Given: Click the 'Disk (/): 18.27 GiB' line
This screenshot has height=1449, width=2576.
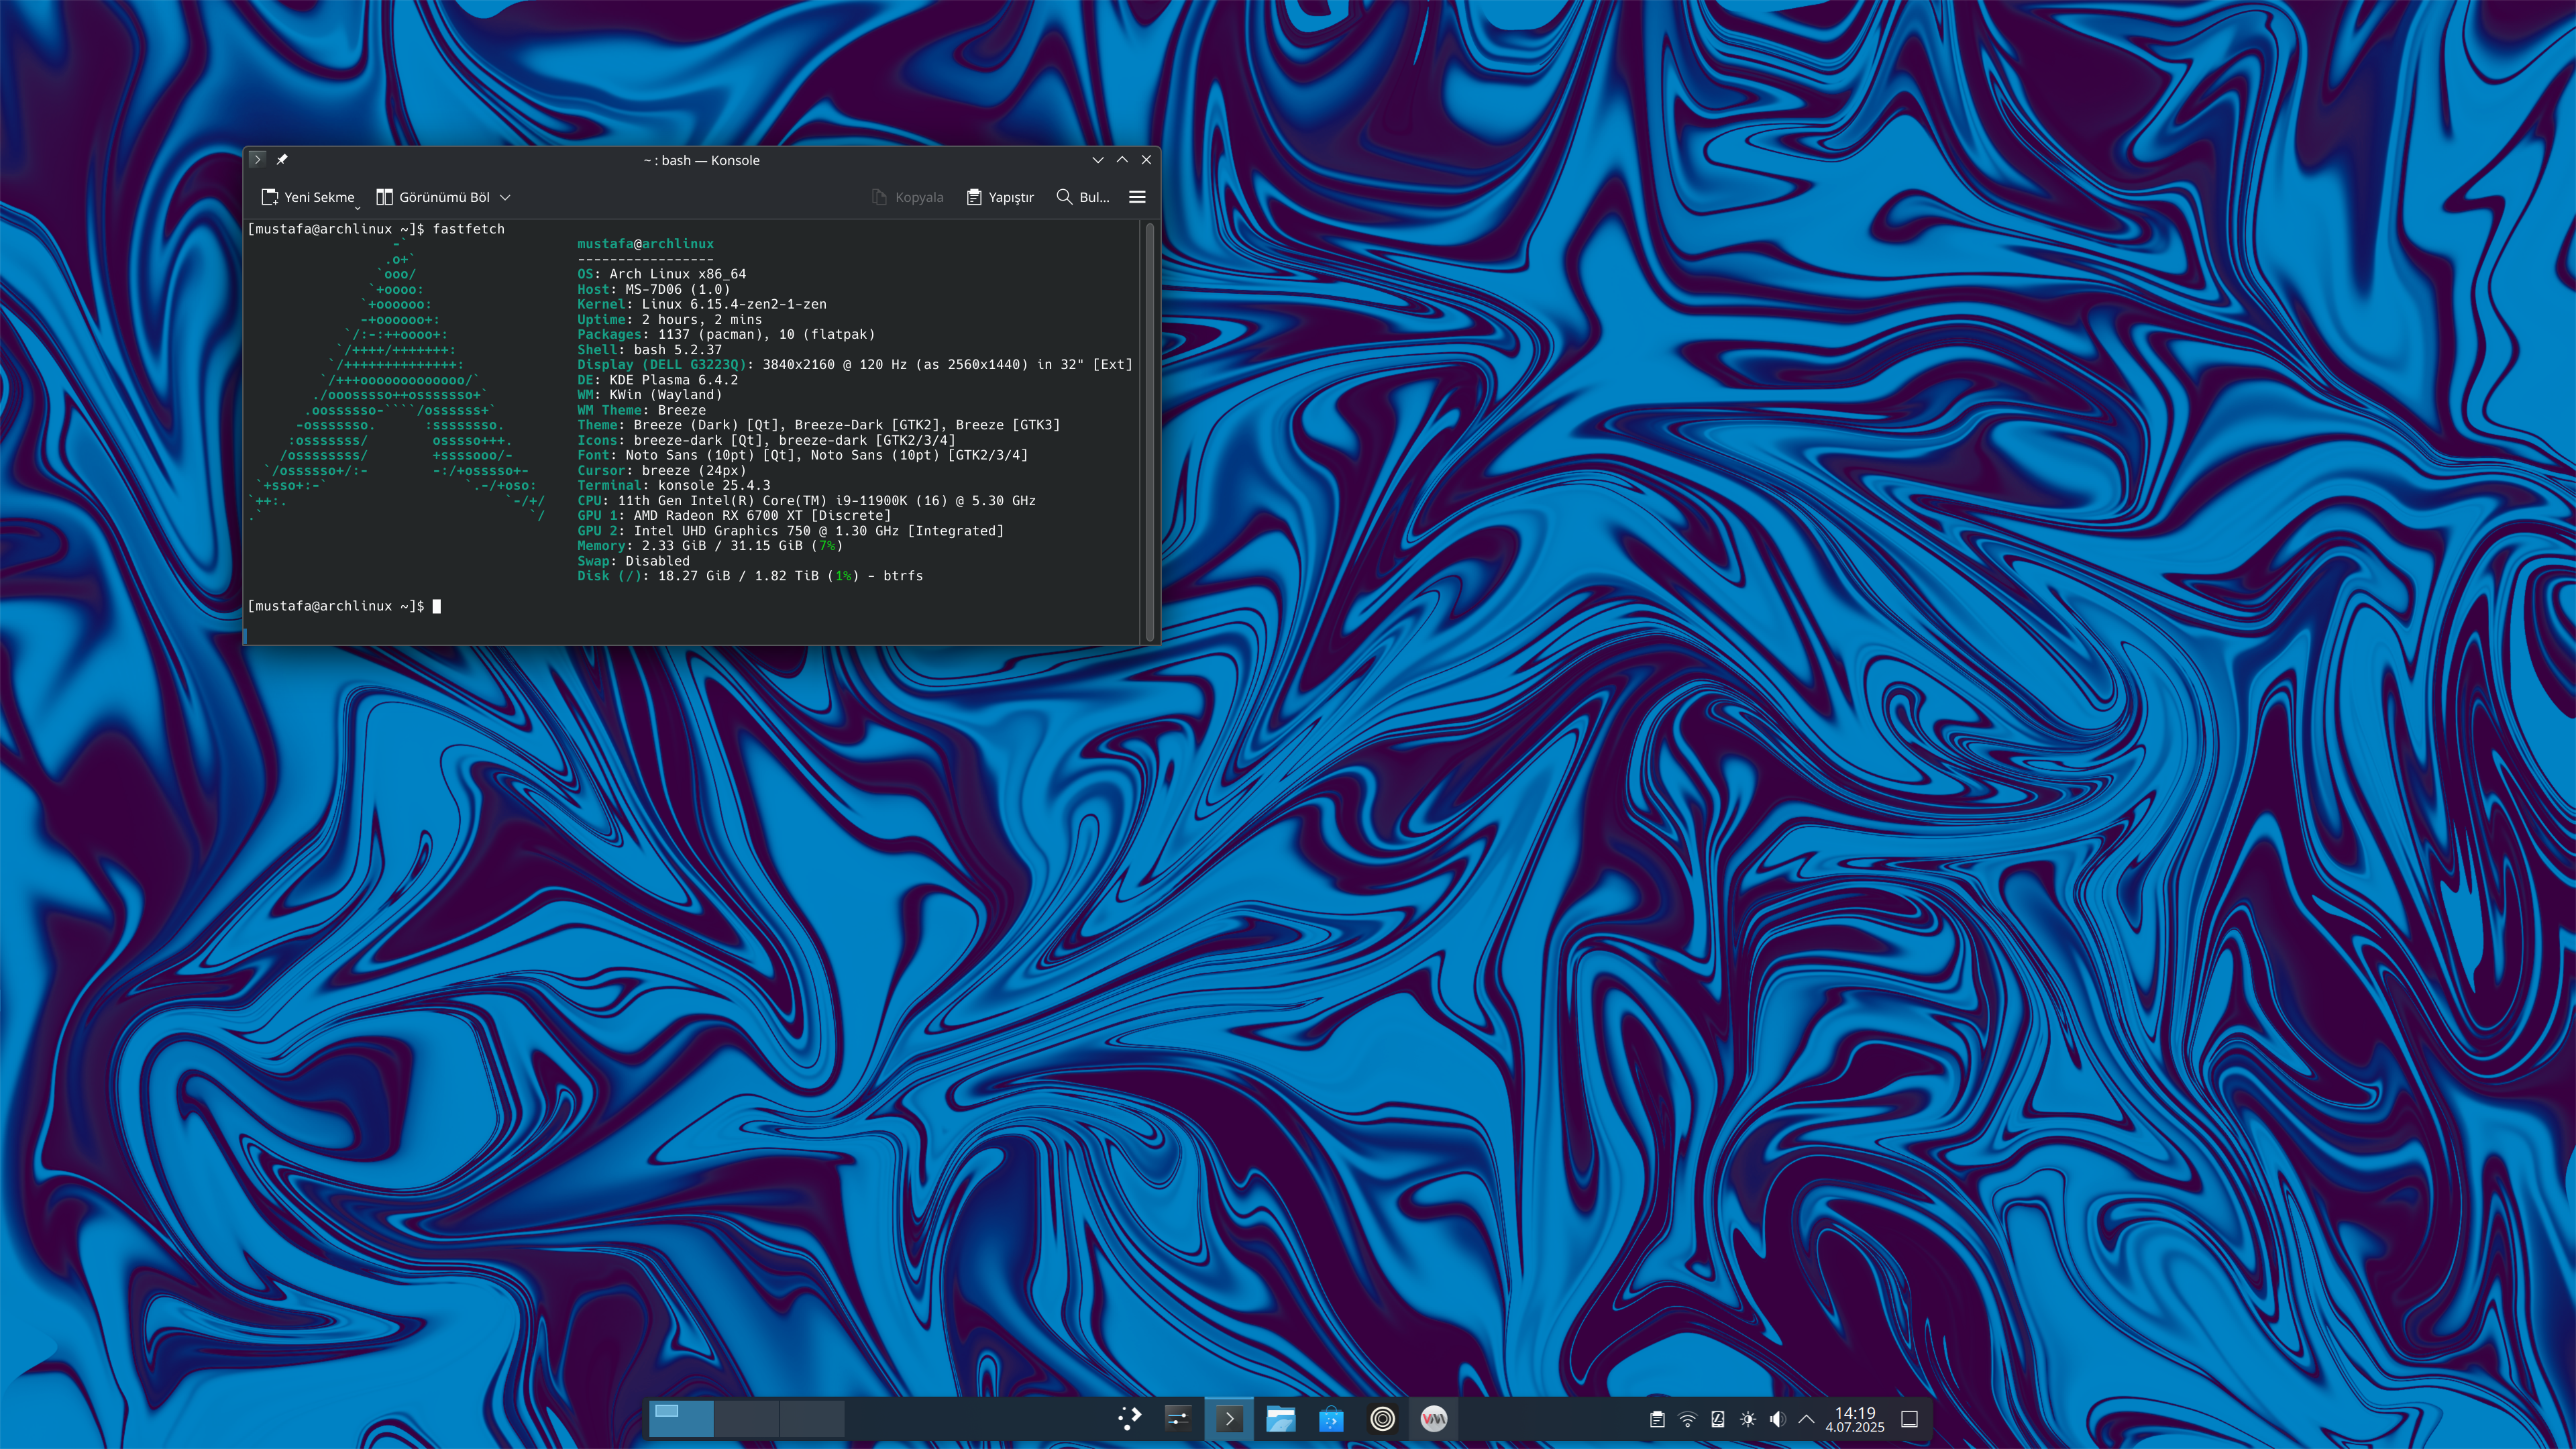Looking at the screenshot, I should tap(750, 576).
